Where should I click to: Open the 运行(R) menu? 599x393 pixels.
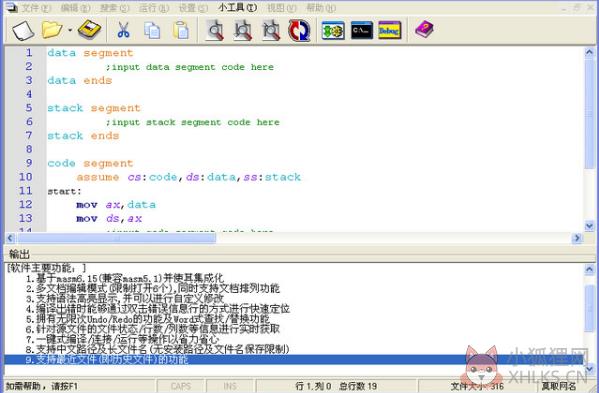coord(154,8)
